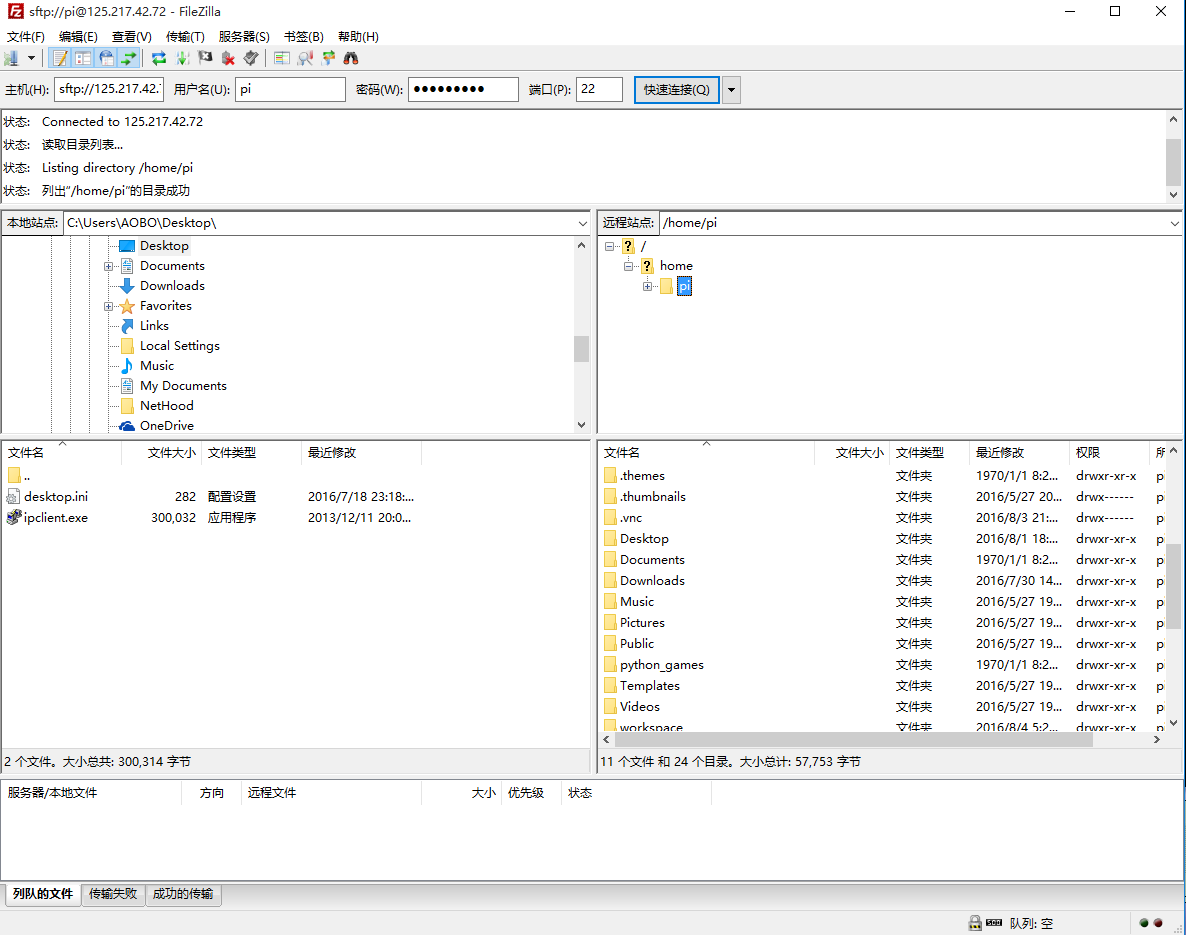The height and width of the screenshot is (935, 1186).
Task: Open the 编辑(E) menu
Action: click(78, 36)
